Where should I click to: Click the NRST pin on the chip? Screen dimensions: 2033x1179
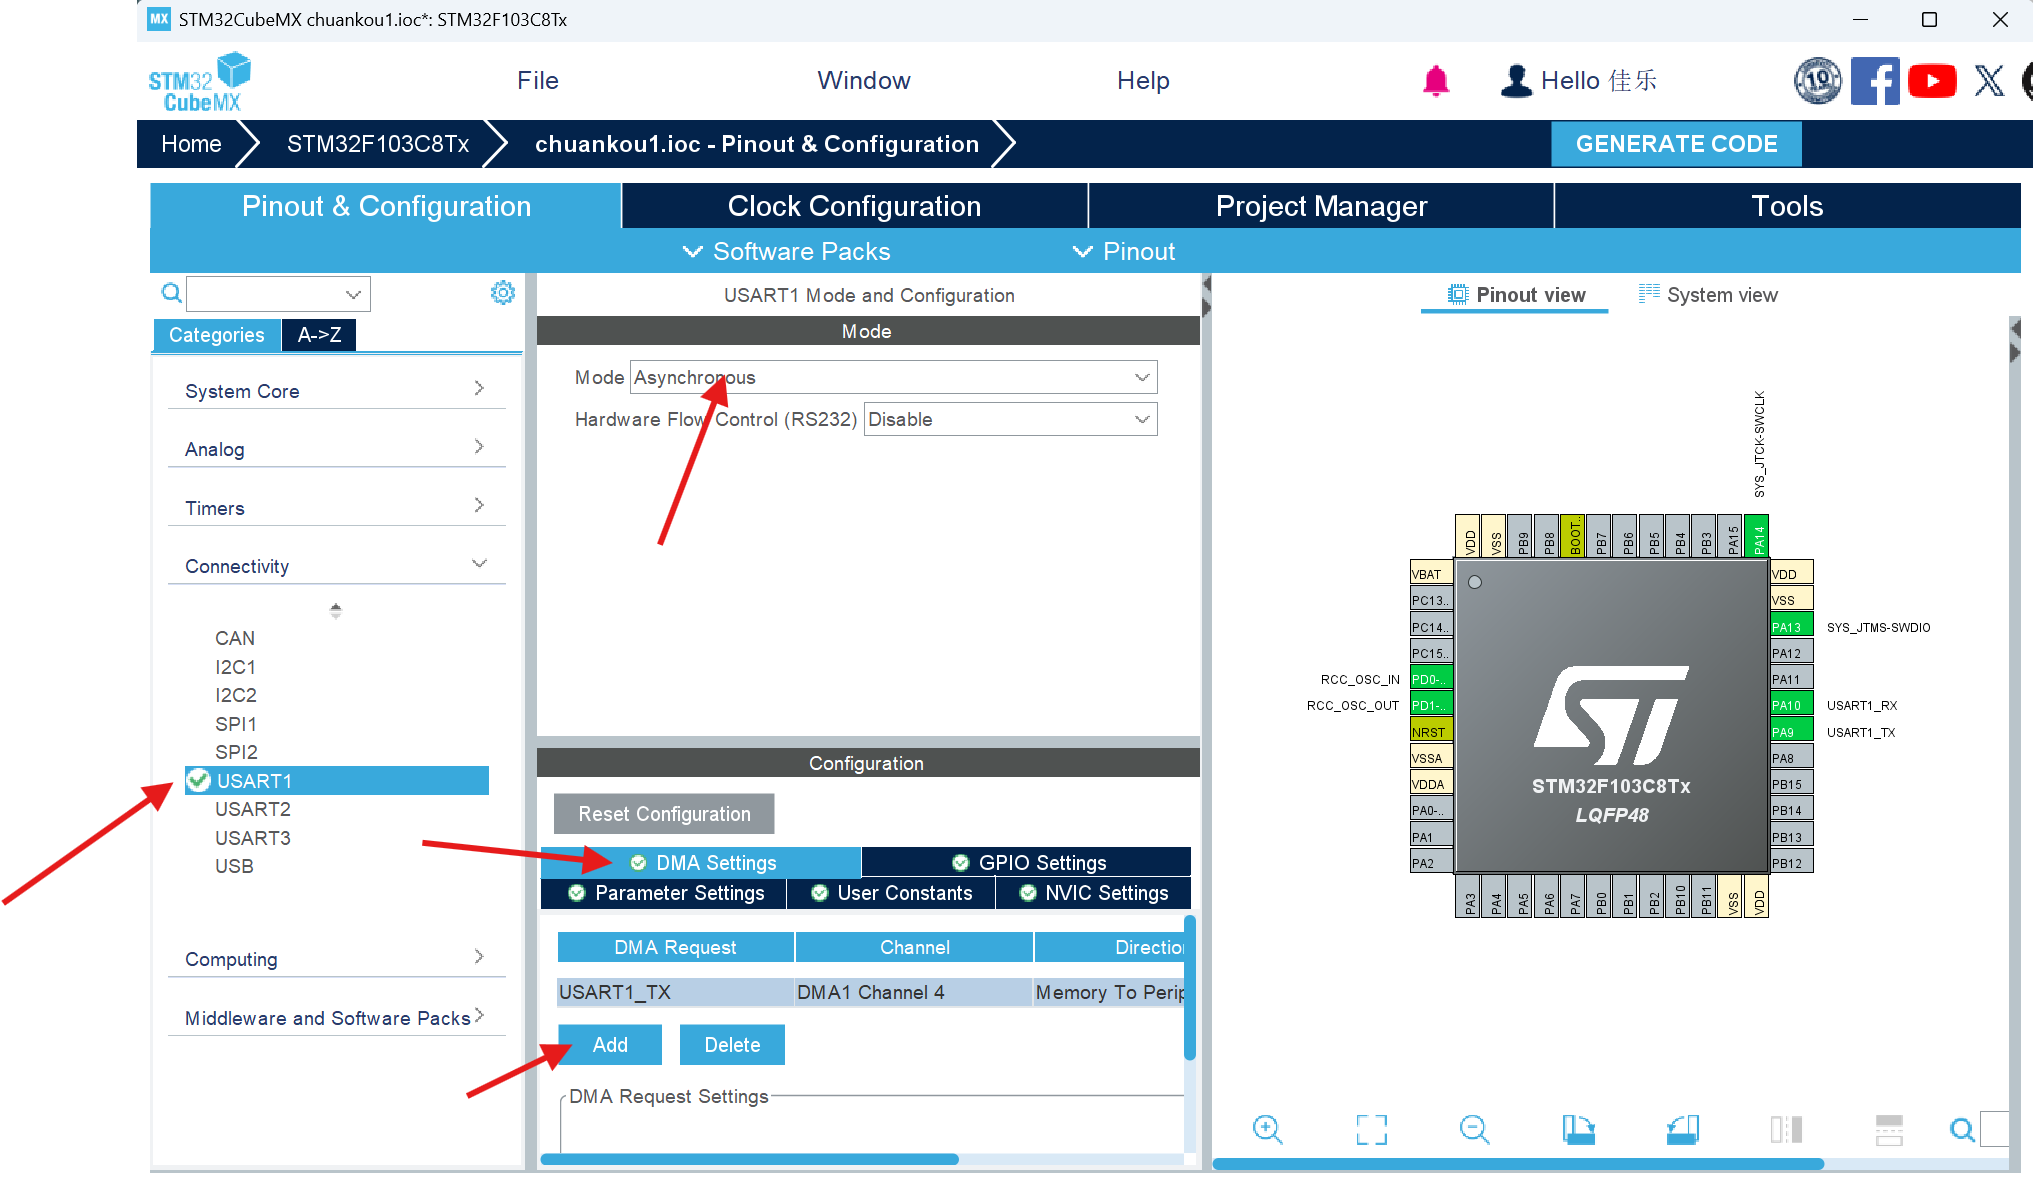[1431, 732]
